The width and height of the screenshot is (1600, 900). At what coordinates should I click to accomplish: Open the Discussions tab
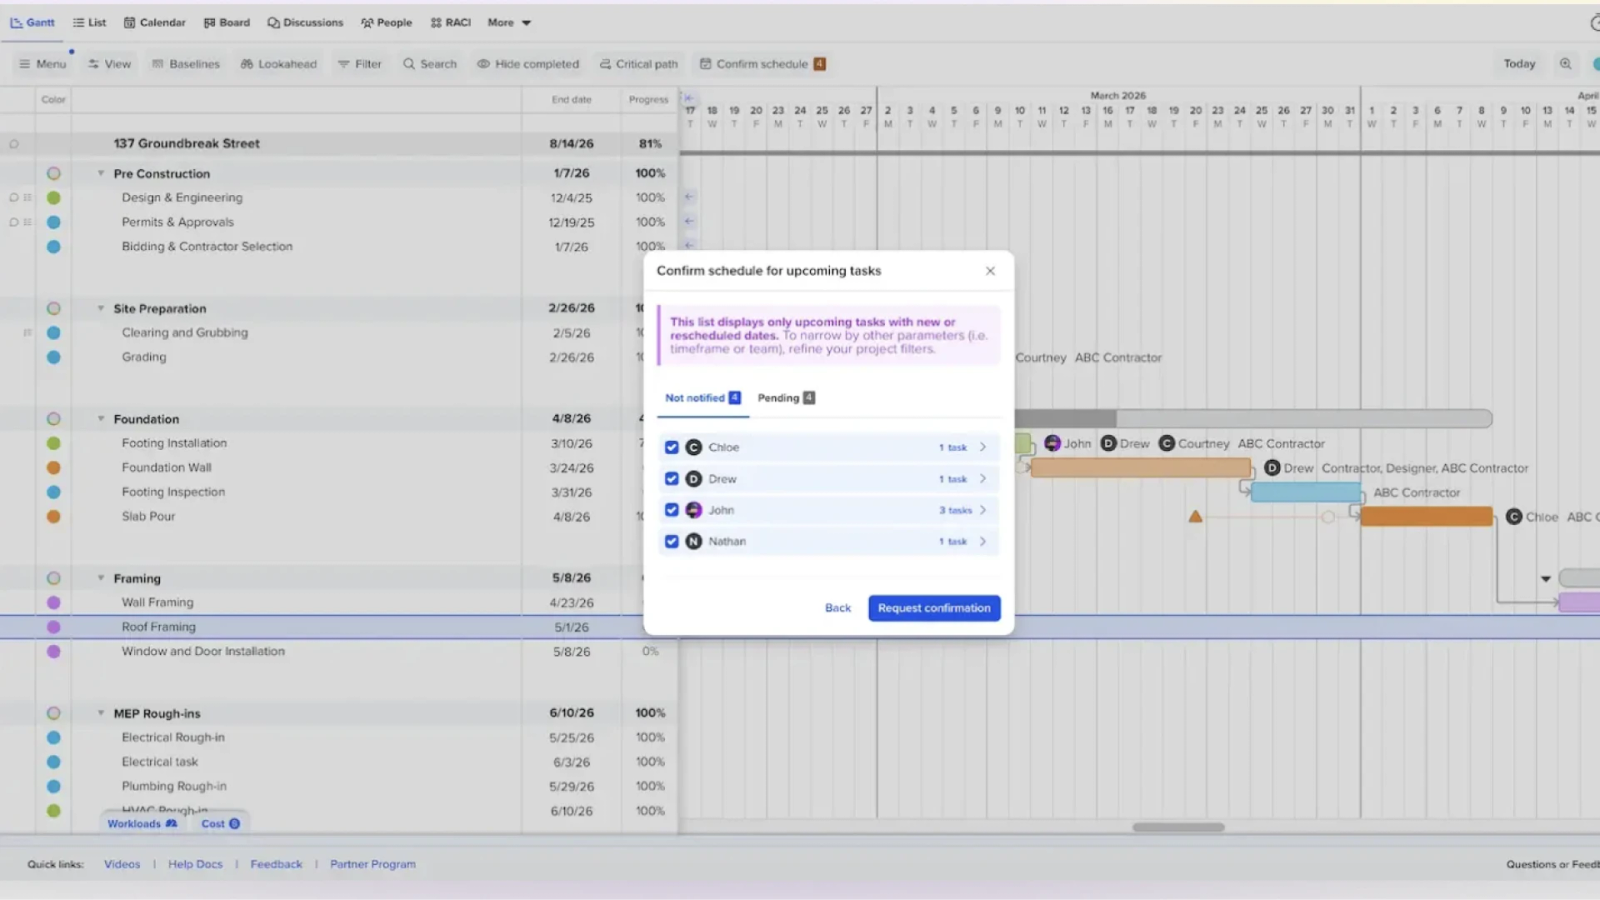tap(305, 22)
